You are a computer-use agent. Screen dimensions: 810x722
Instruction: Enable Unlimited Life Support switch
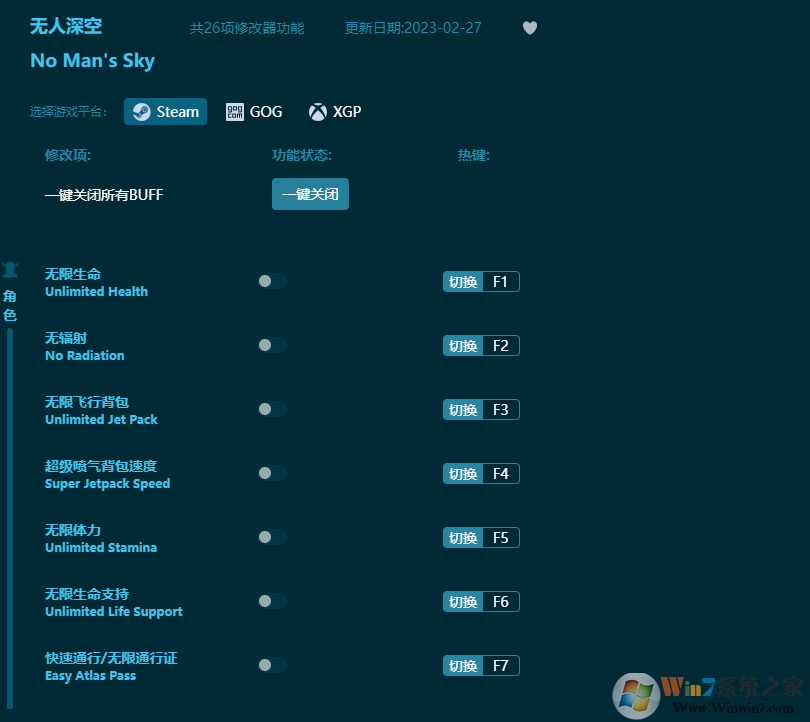pos(272,601)
